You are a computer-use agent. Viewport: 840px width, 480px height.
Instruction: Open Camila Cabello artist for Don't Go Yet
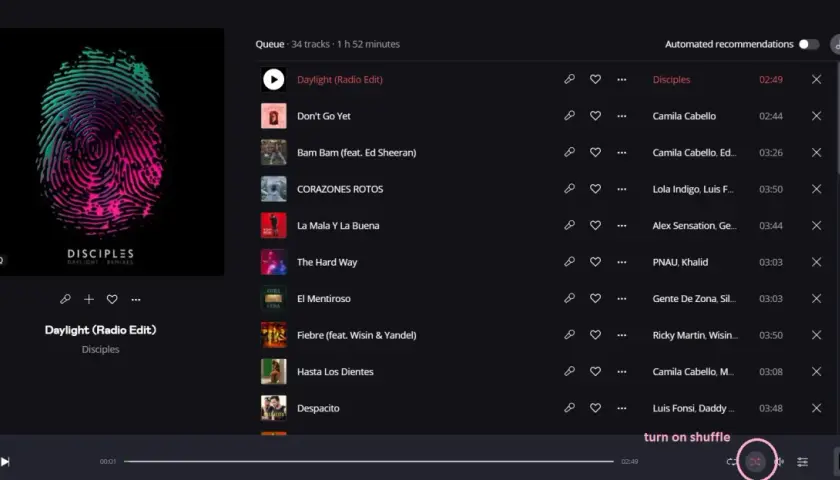click(x=684, y=116)
